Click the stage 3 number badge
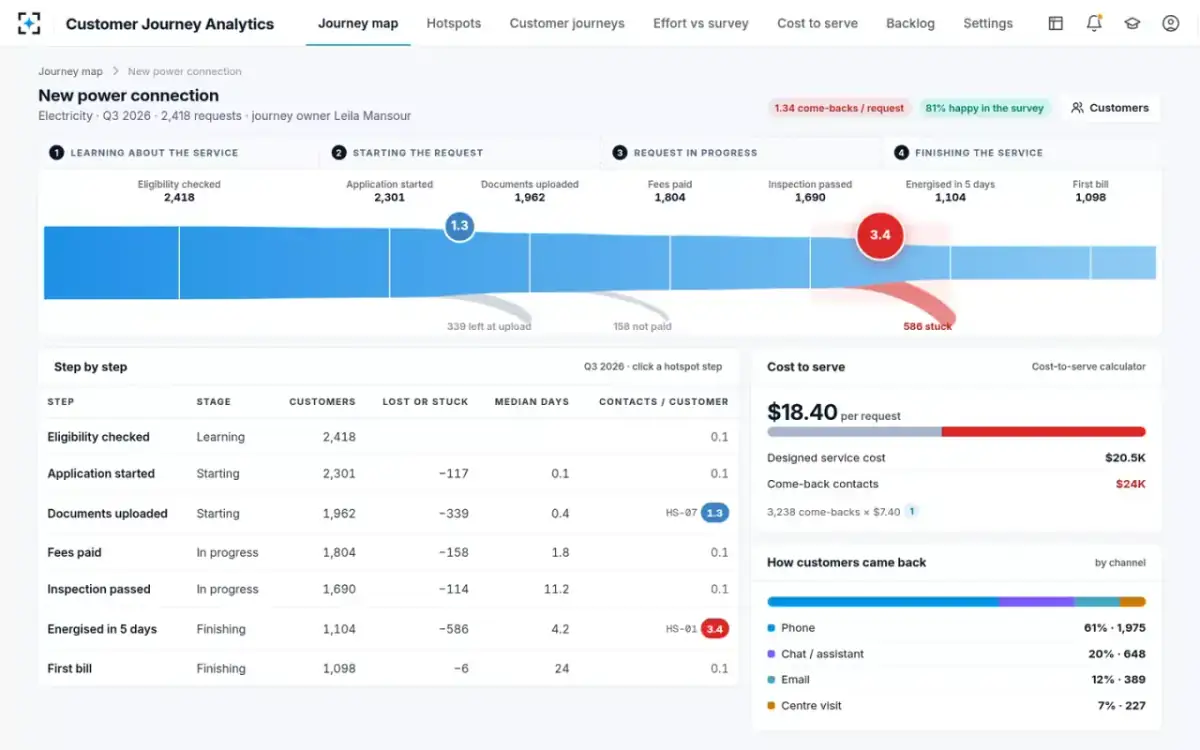Viewport: 1200px width, 750px height. pos(620,153)
